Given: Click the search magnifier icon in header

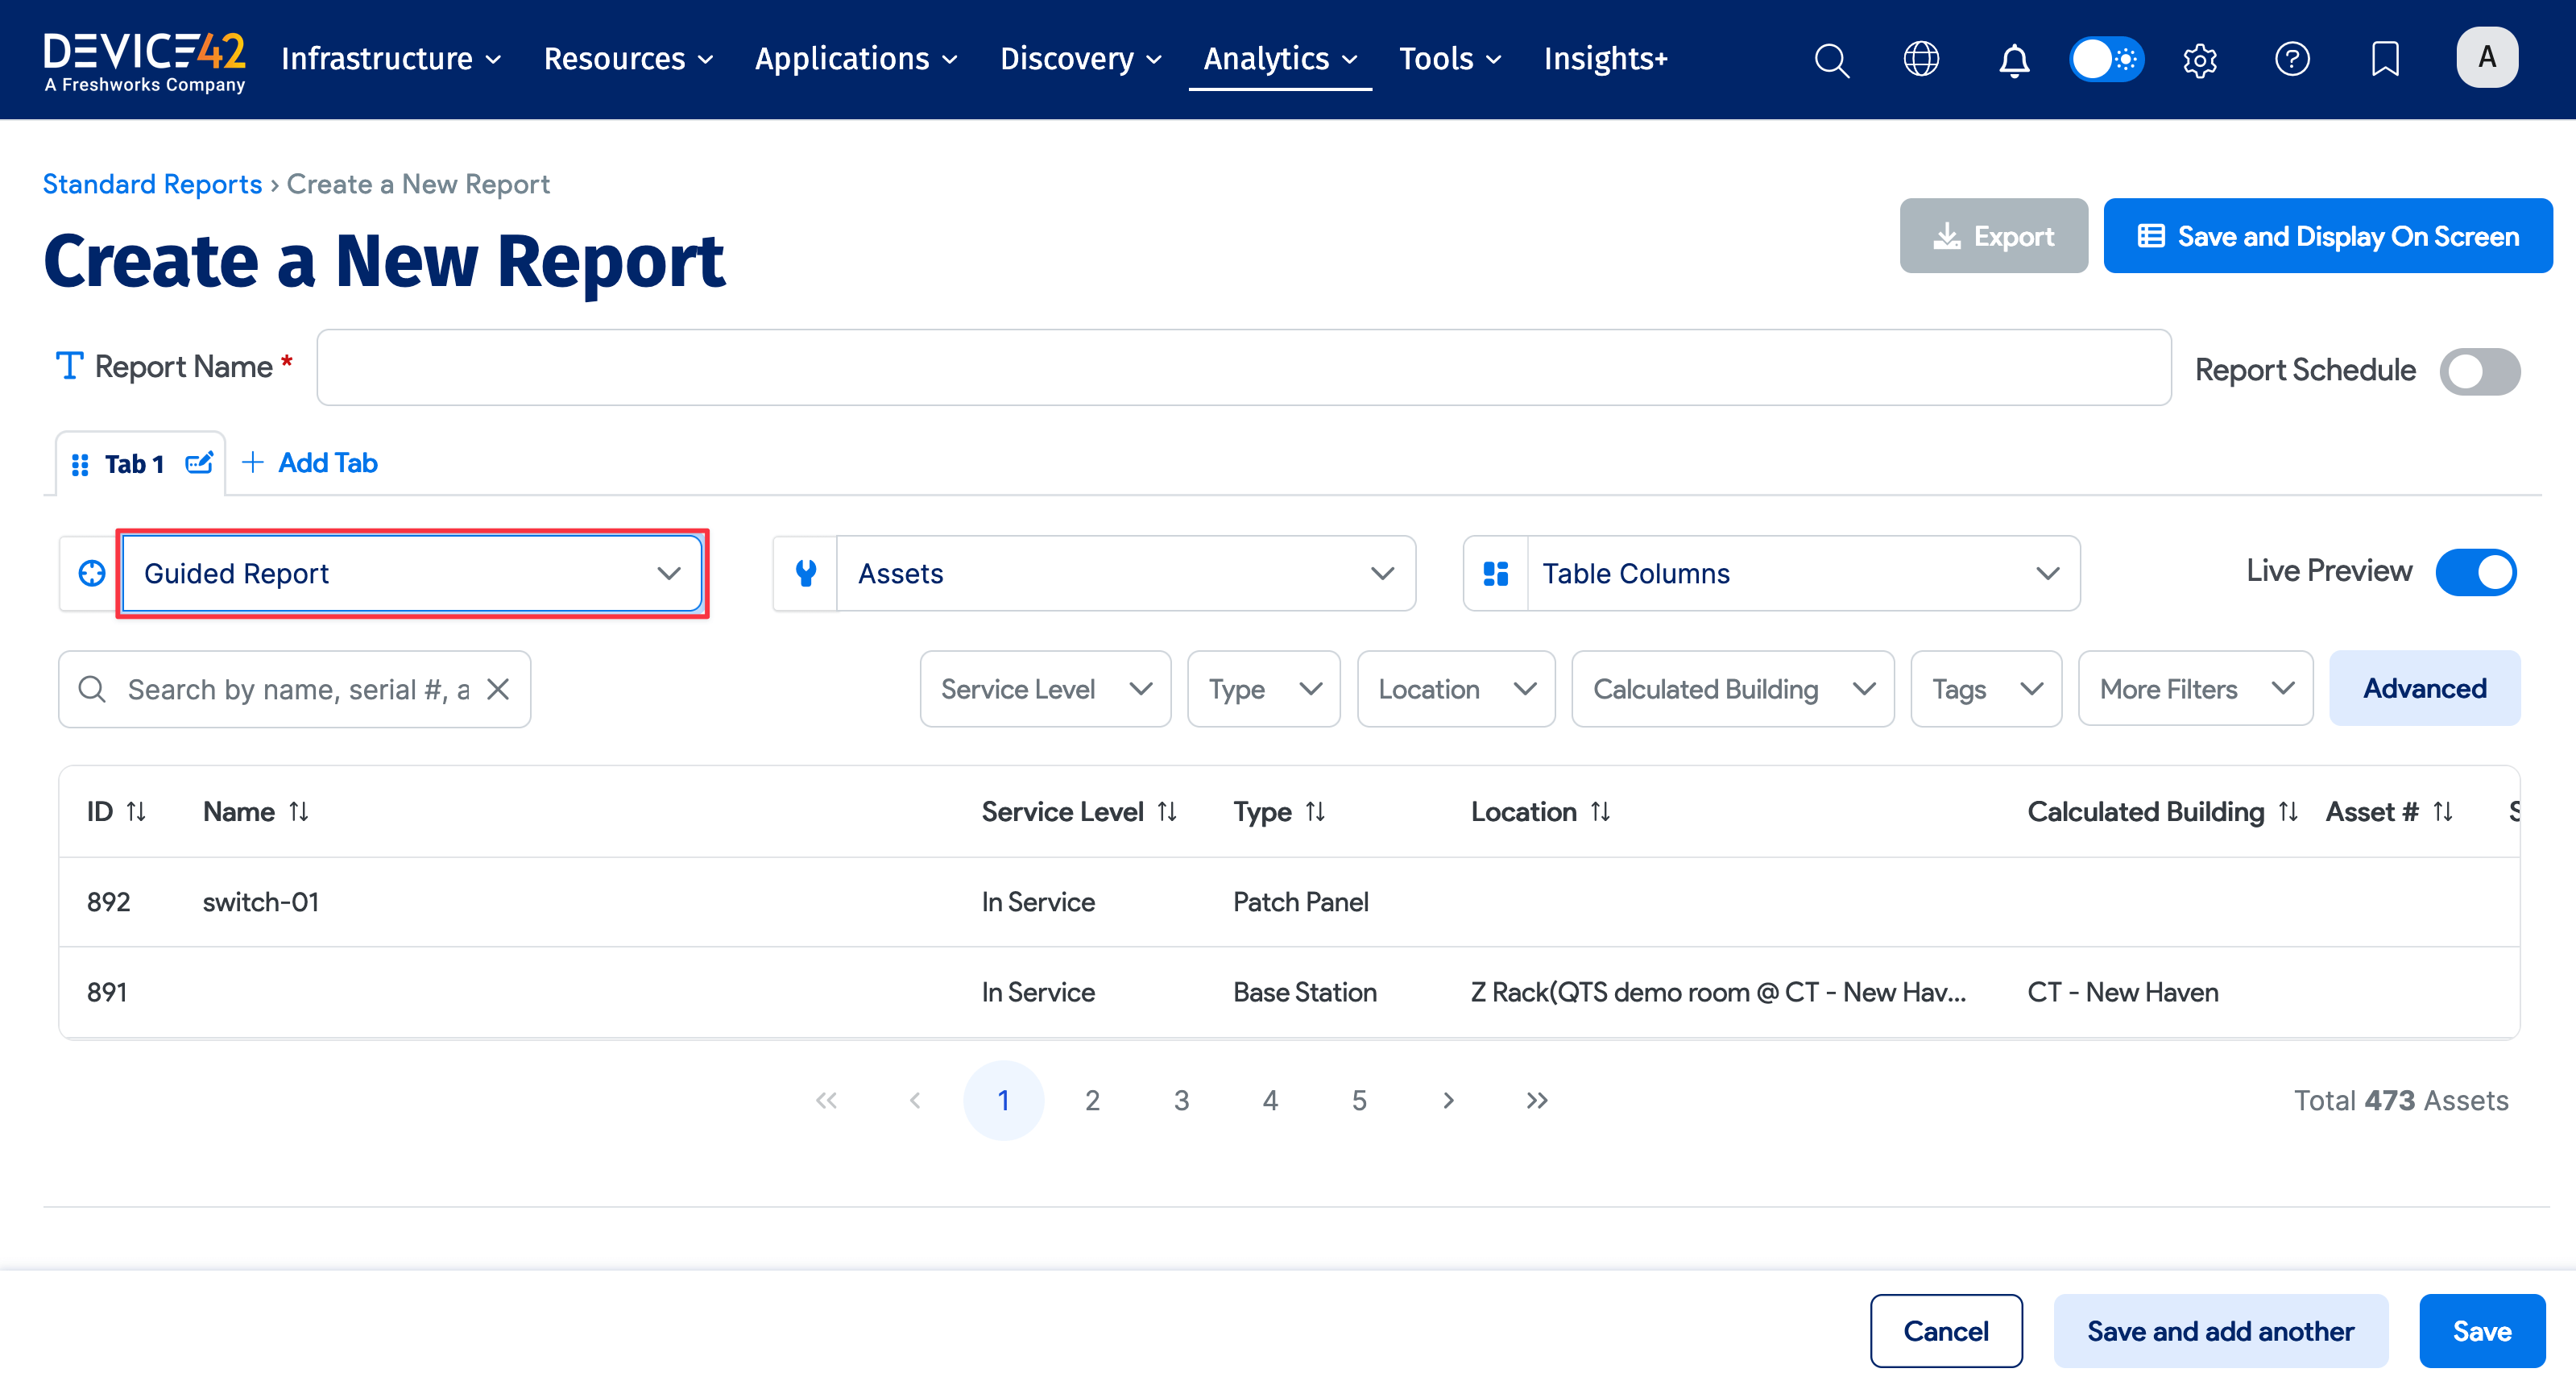Looking at the screenshot, I should pyautogui.click(x=1831, y=60).
